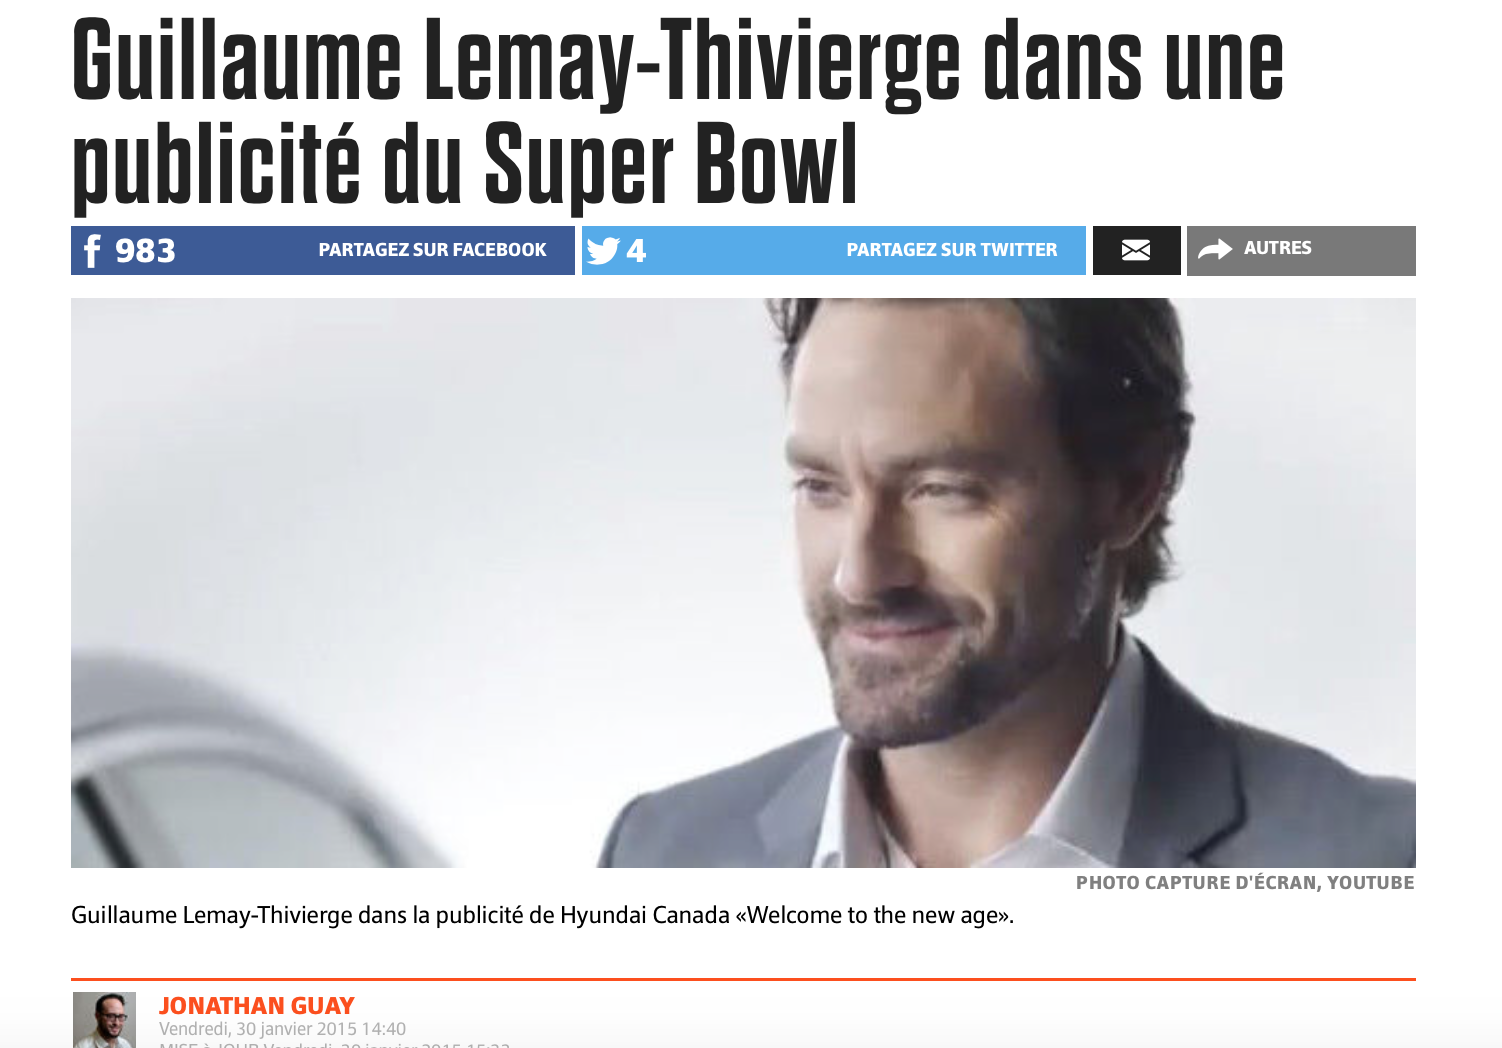The width and height of the screenshot is (1502, 1048).
Task: Click the Twitter bird icon
Action: (603, 250)
